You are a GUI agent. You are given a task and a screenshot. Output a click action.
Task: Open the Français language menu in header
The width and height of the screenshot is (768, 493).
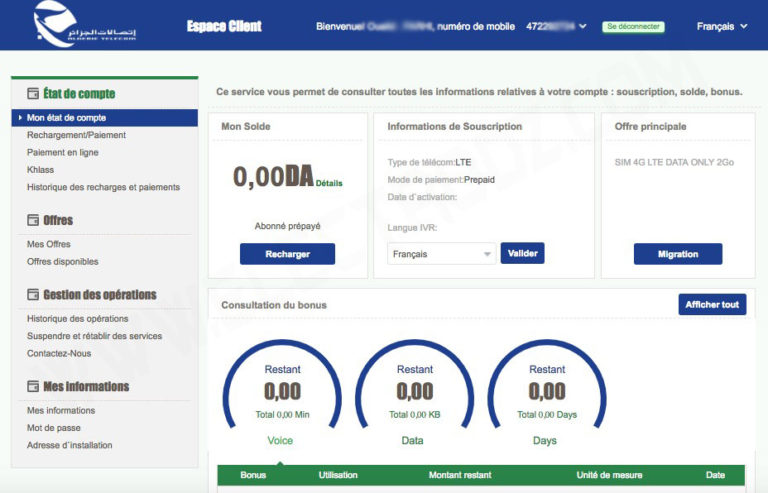722,26
